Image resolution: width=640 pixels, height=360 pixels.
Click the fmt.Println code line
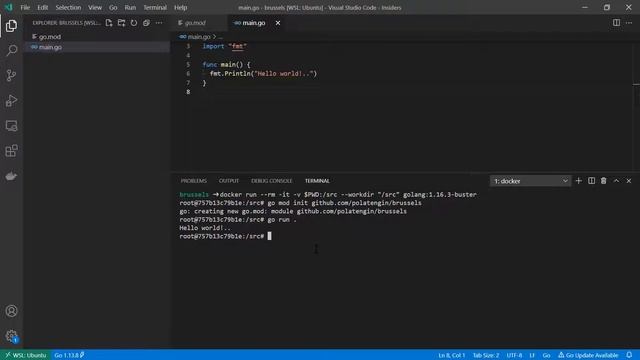point(263,73)
